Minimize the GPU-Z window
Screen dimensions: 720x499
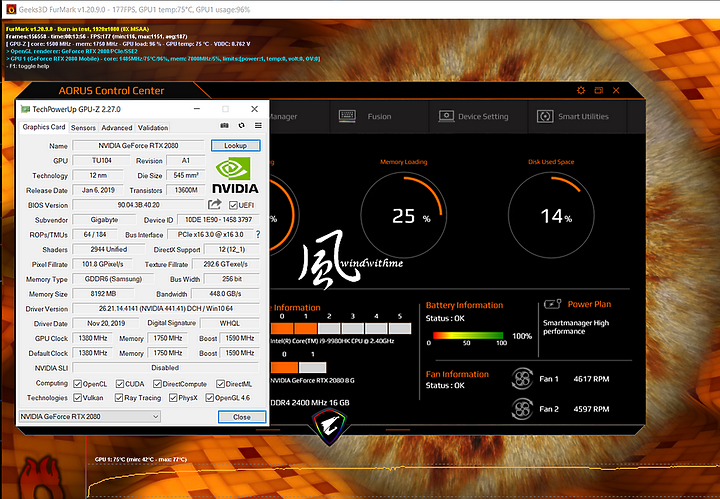[197, 109]
